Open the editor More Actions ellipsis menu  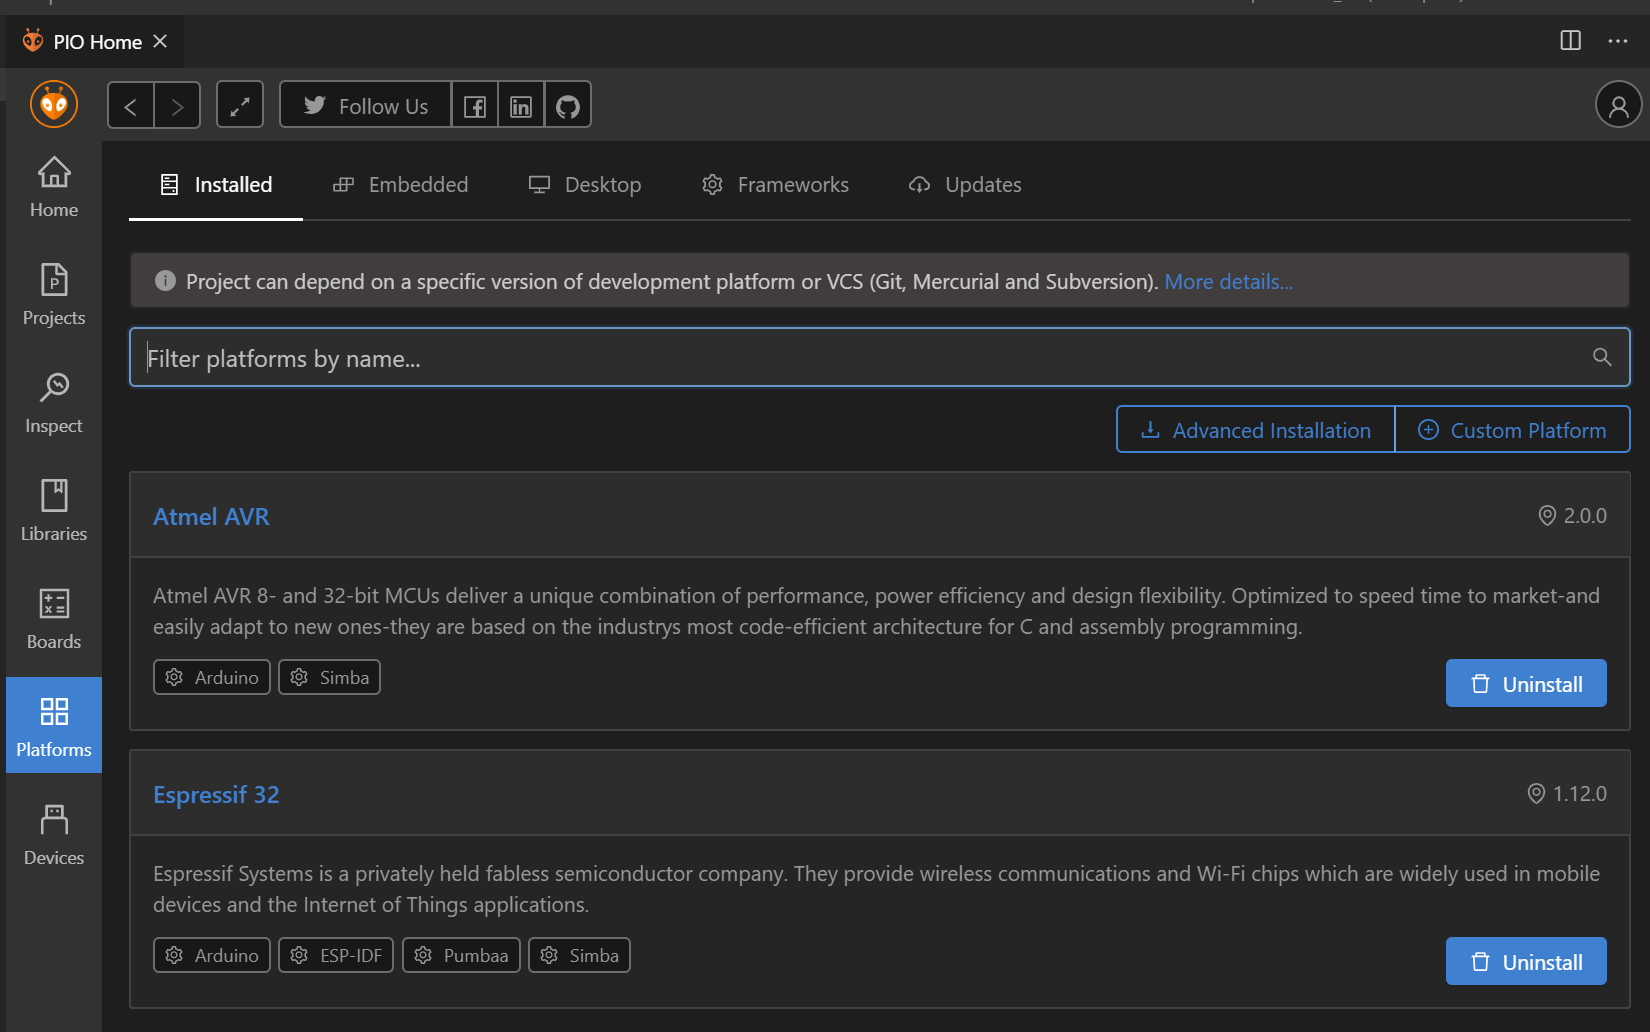coord(1618,41)
